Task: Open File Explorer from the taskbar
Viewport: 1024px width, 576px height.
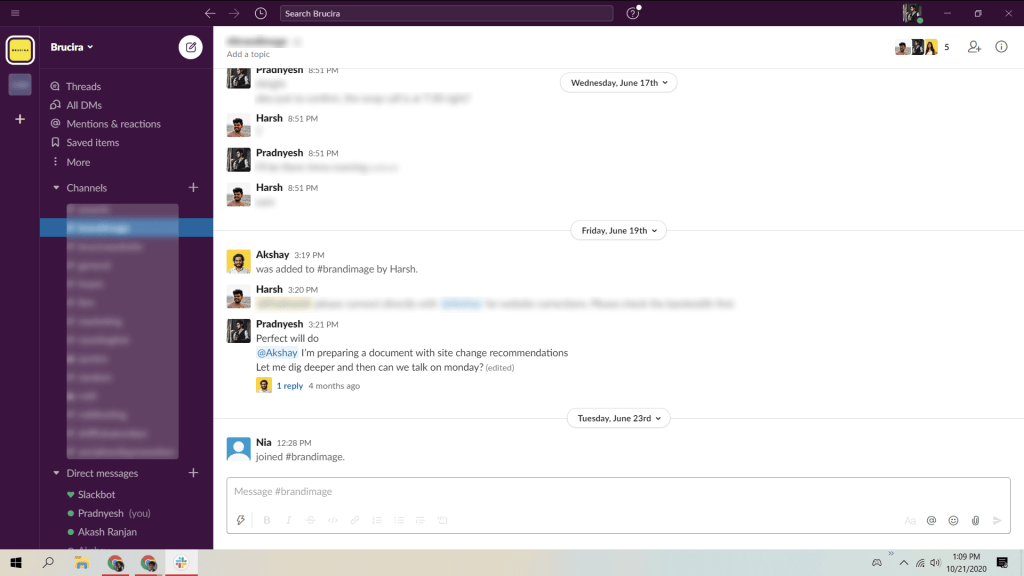Action: (82, 563)
